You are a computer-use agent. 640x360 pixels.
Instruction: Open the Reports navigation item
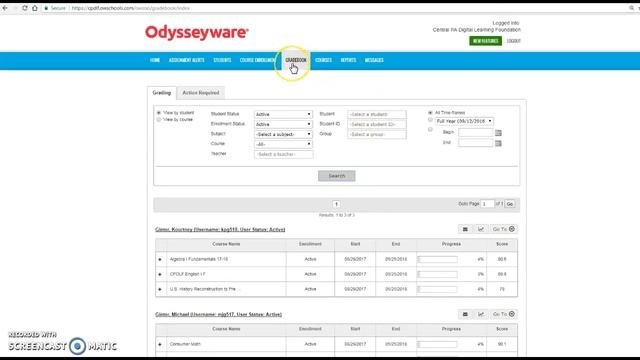coord(348,60)
